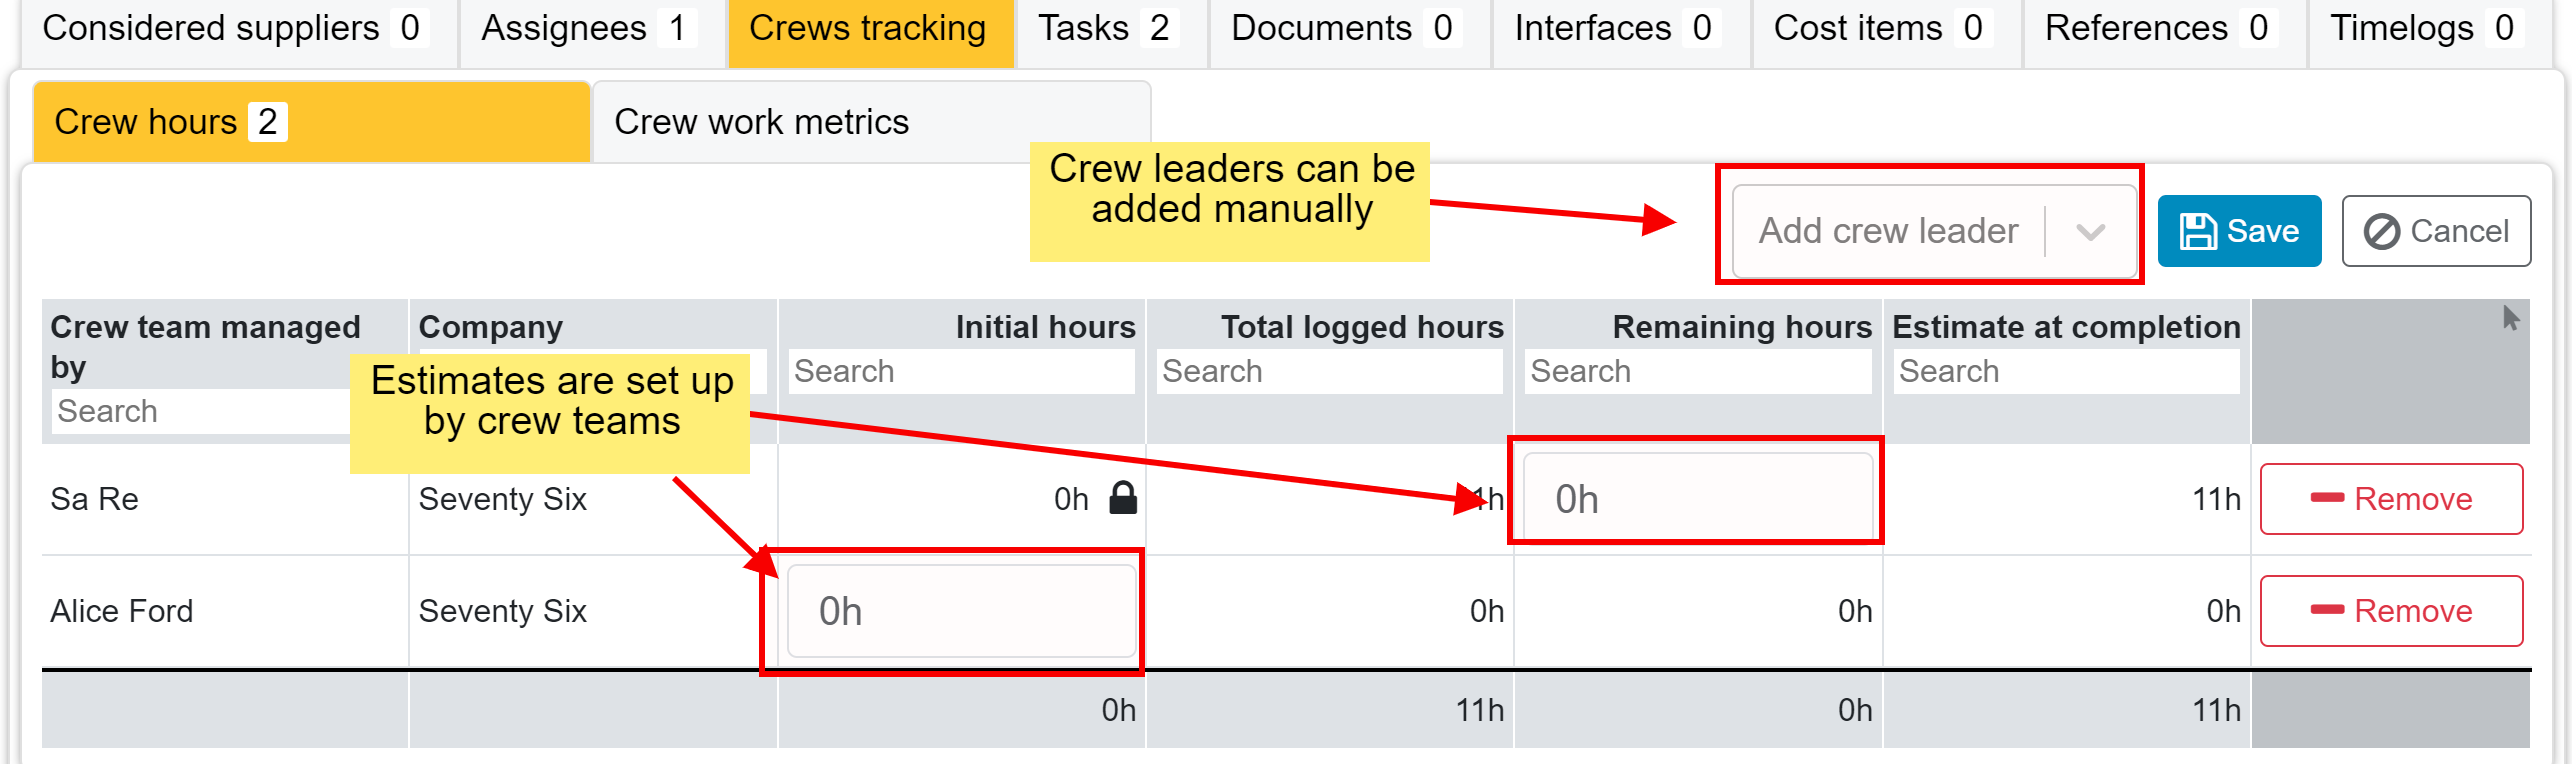Select the Crew hours sub-tab

[311, 122]
